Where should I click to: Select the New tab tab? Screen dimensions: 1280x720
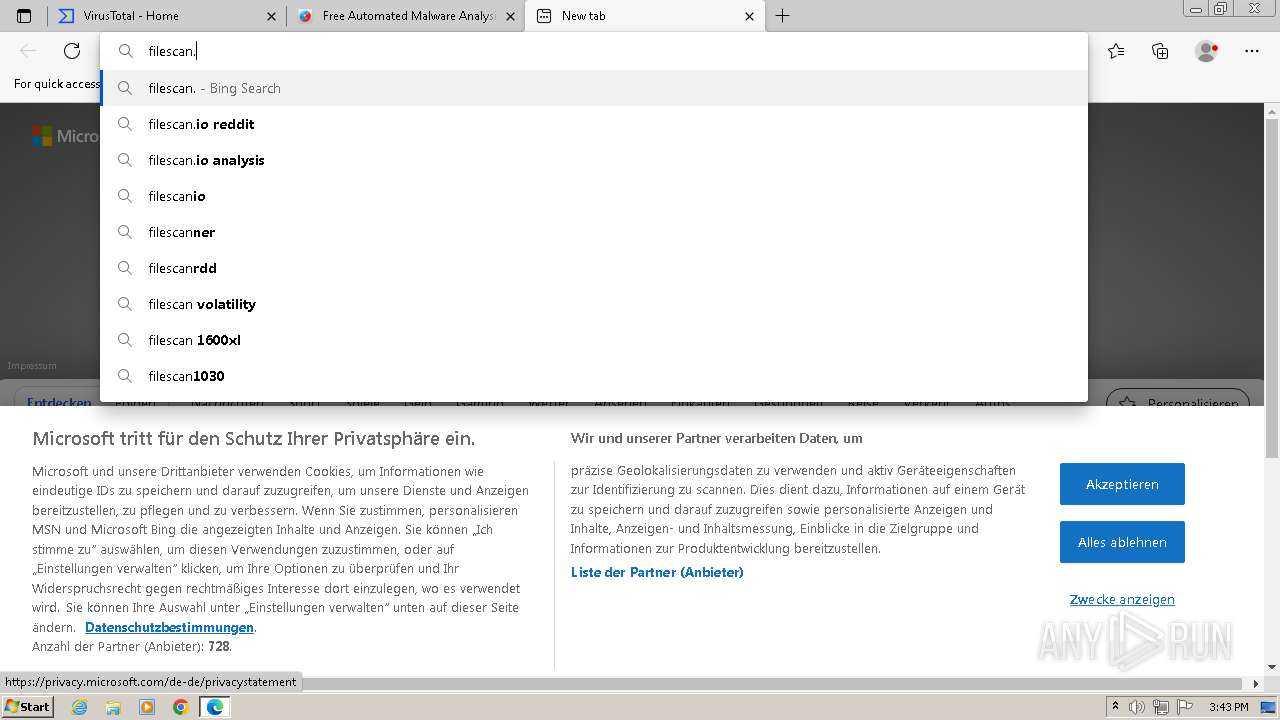(x=645, y=16)
